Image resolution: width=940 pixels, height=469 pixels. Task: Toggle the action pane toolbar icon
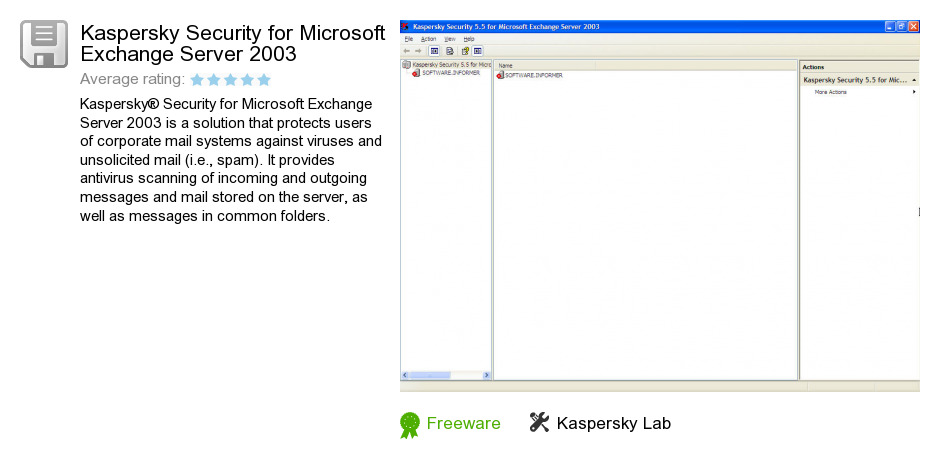(478, 52)
